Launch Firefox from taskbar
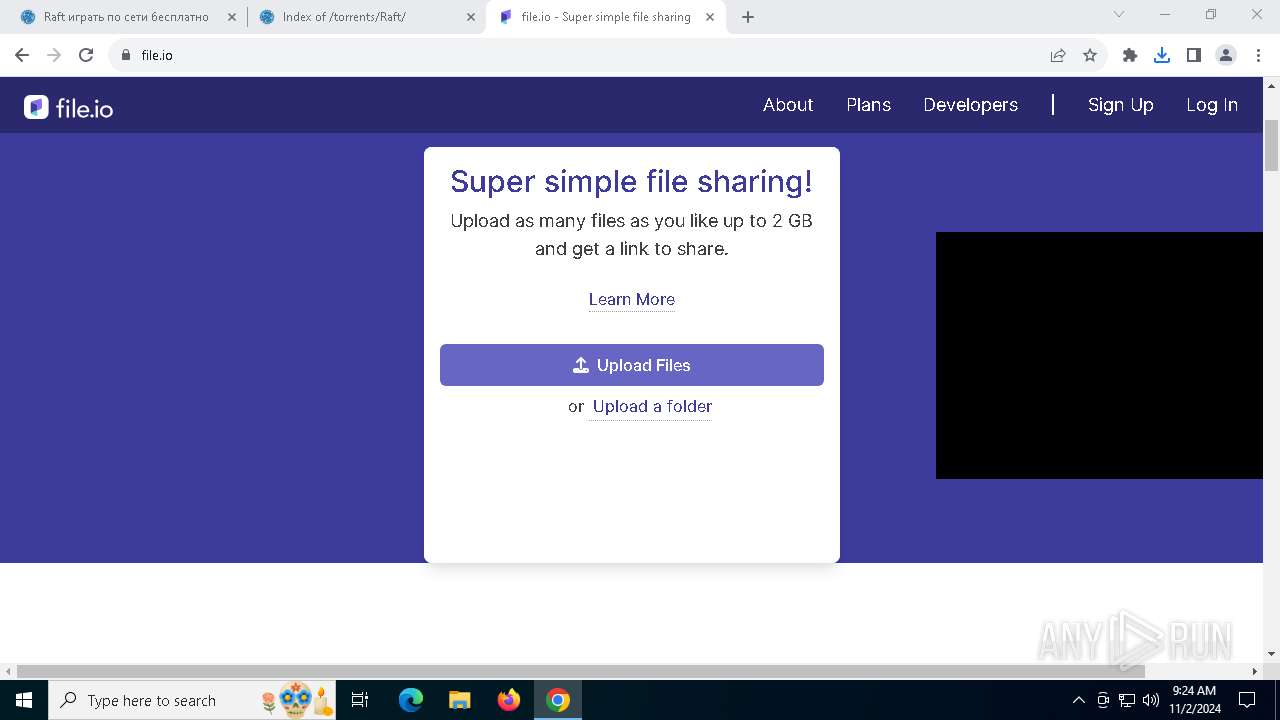1280x720 pixels. coord(509,700)
